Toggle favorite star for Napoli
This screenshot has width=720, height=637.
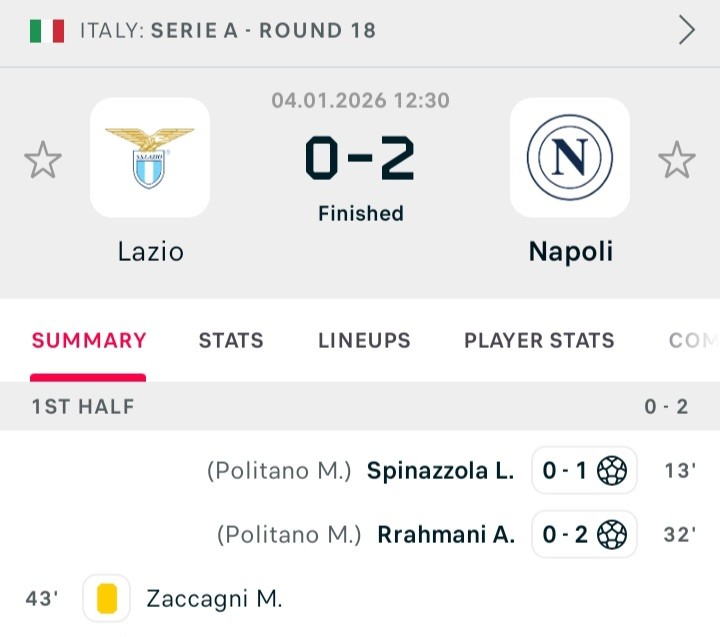tap(677, 160)
